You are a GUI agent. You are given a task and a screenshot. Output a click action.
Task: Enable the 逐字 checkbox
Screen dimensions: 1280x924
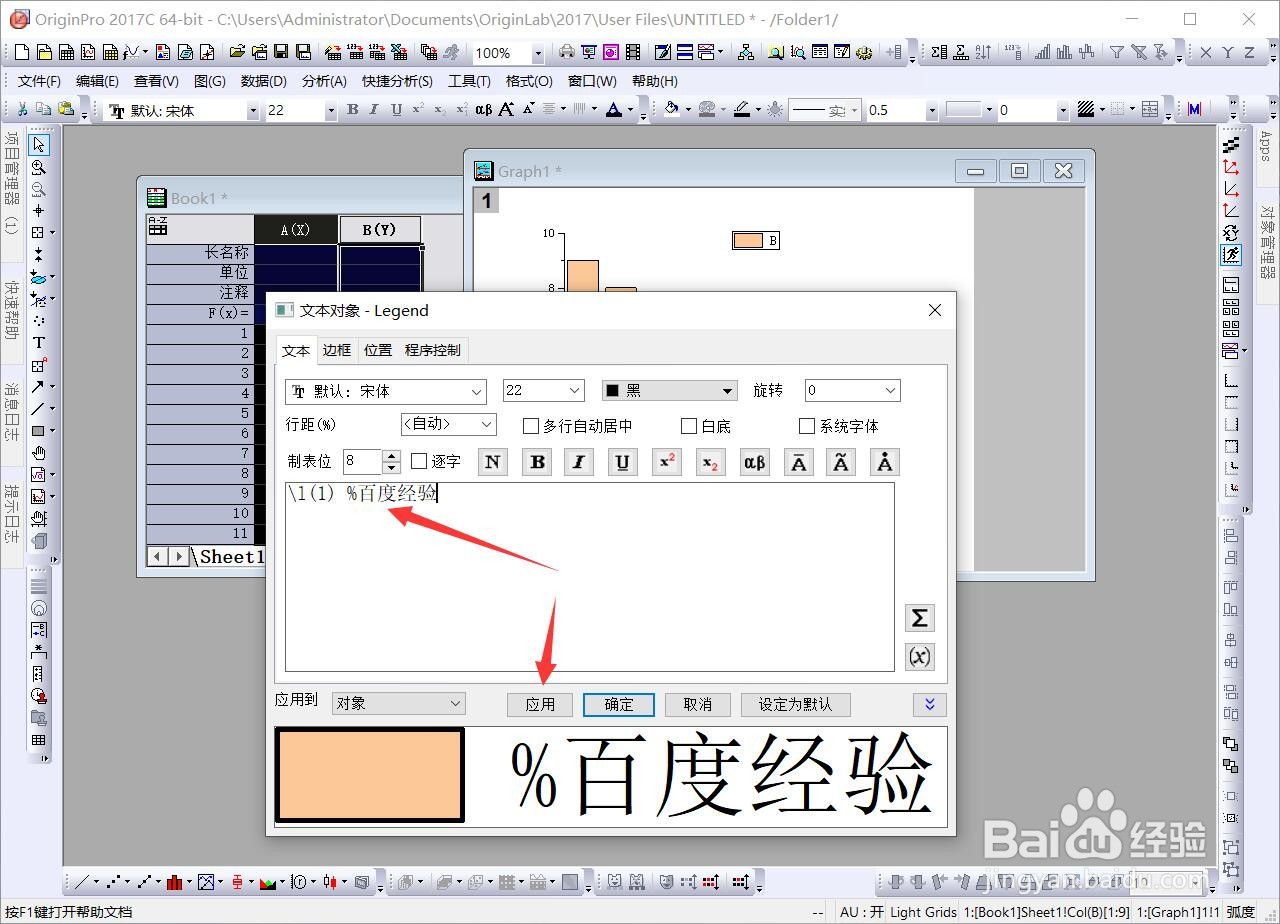coord(419,461)
